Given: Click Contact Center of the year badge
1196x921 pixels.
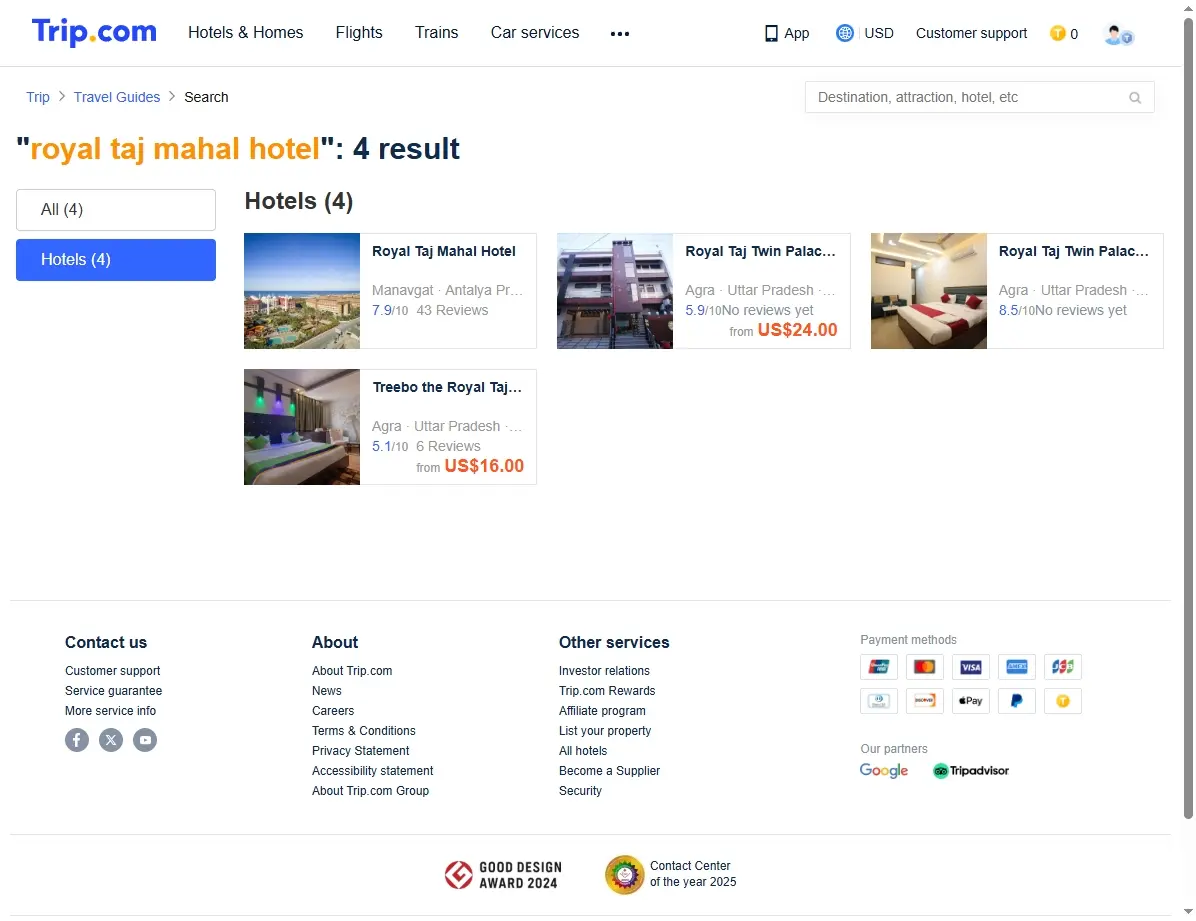Looking at the screenshot, I should [x=670, y=874].
